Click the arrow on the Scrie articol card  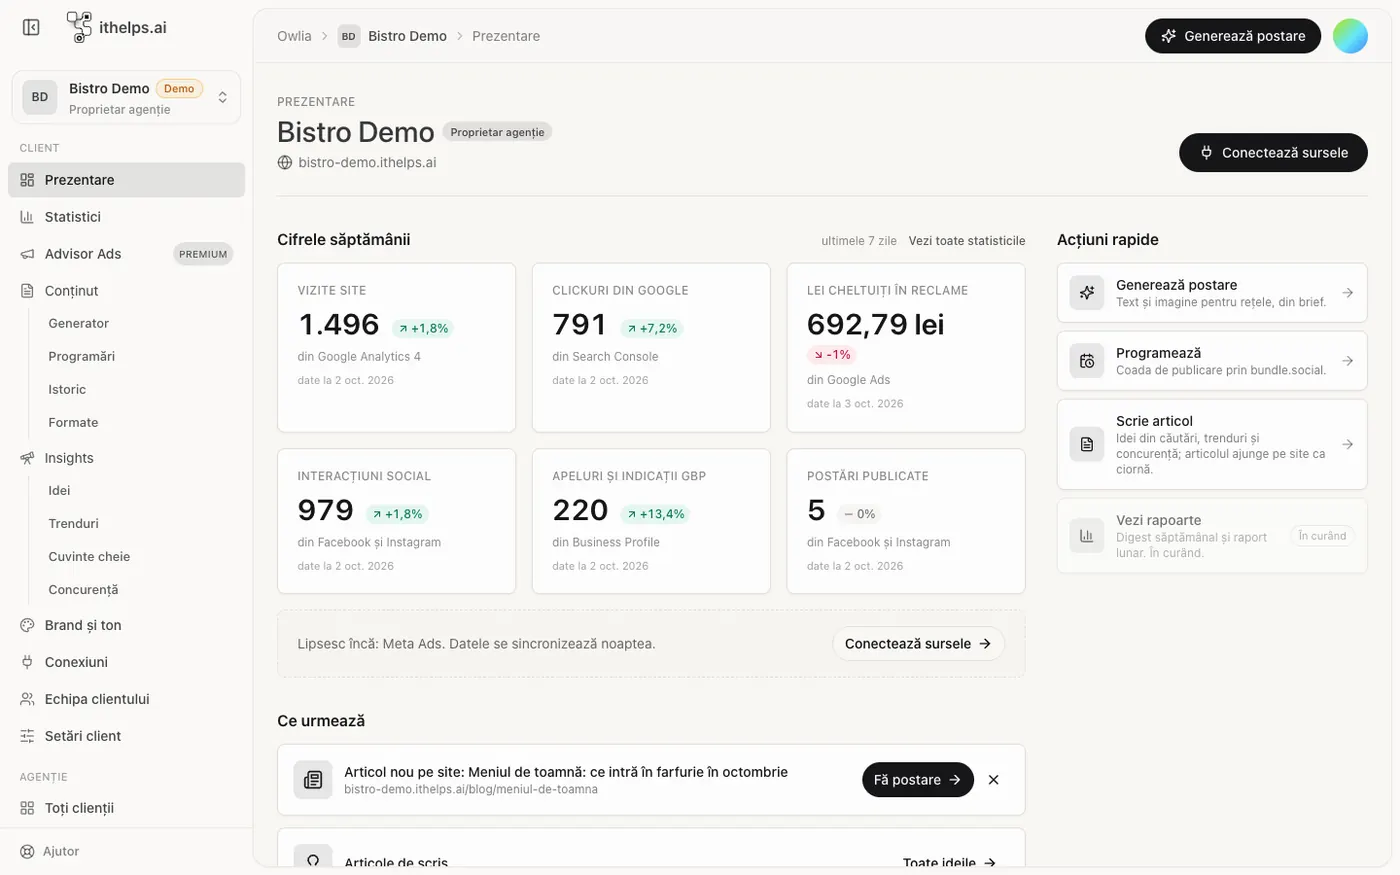pyautogui.click(x=1347, y=444)
